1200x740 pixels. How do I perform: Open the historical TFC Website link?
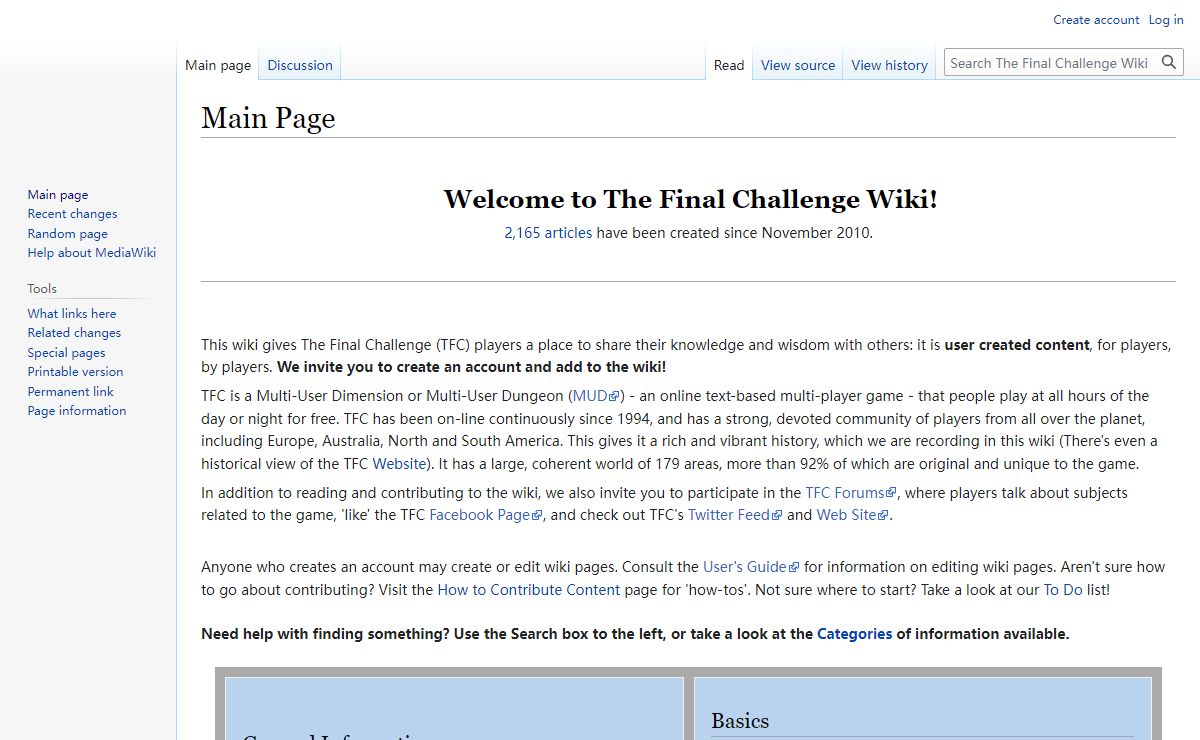[x=400, y=464]
